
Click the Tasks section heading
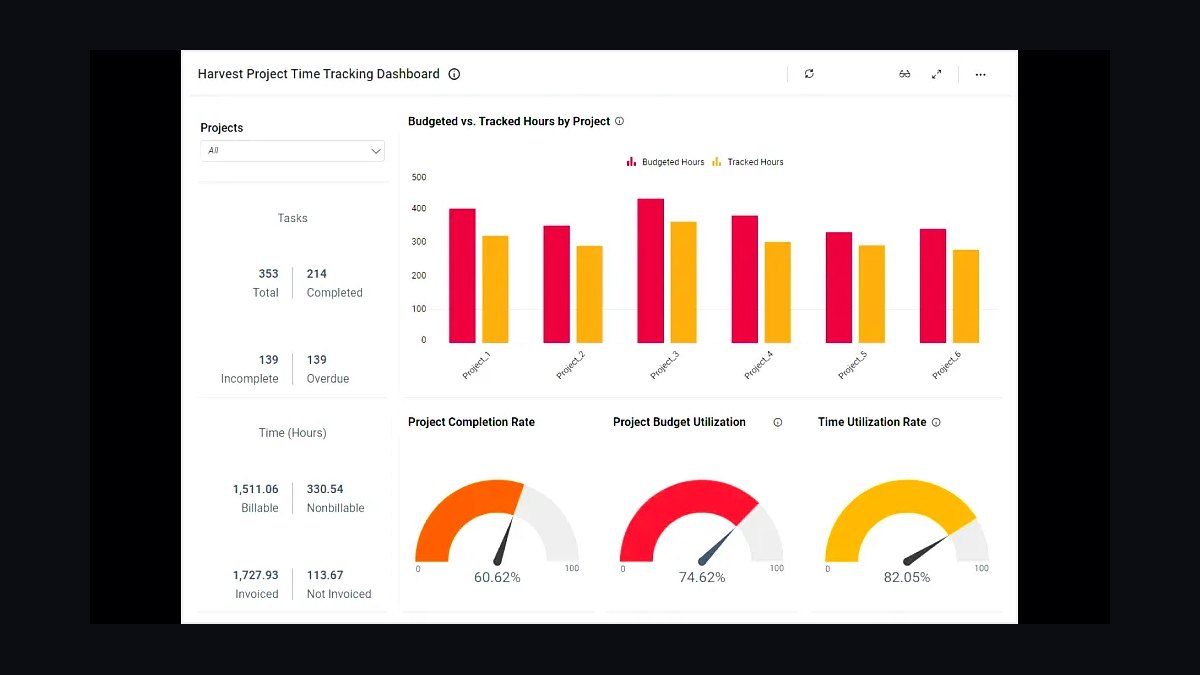(292, 218)
